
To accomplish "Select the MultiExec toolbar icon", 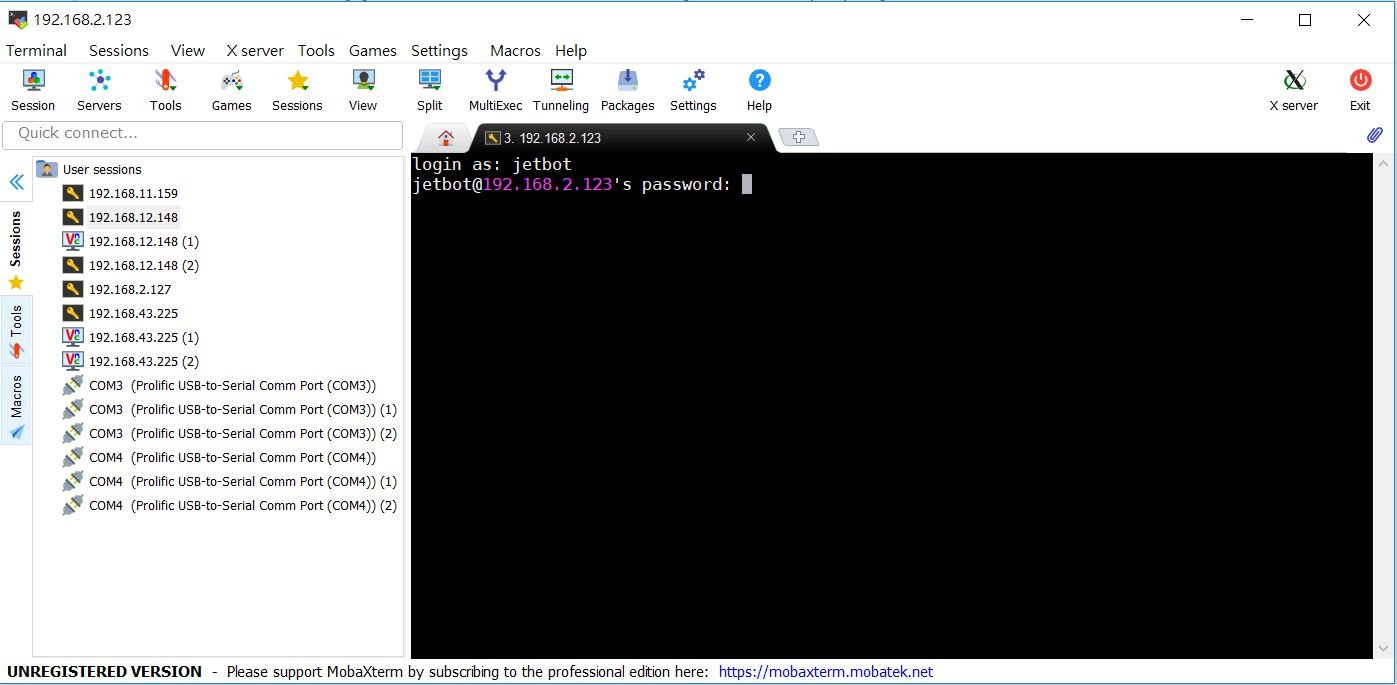I will click(x=495, y=90).
